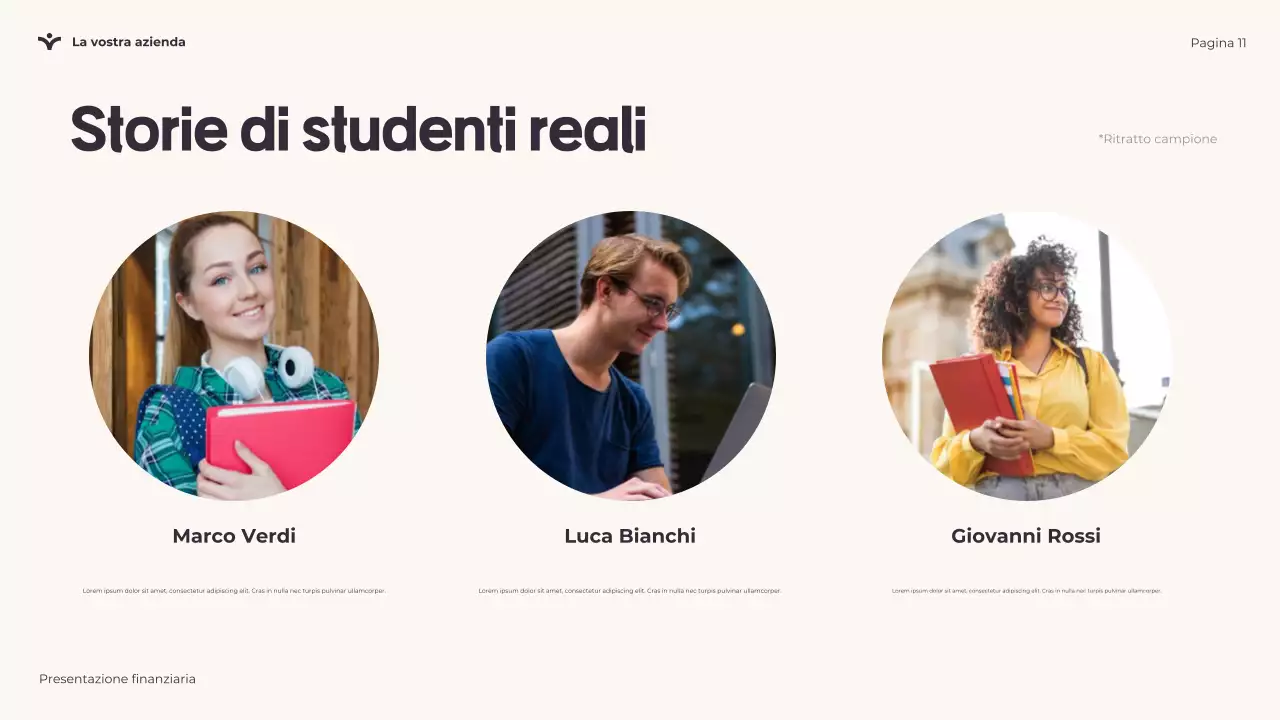Select the lorem ipsum text under Giovanni Rossi
The image size is (1280, 720).
point(1026,591)
